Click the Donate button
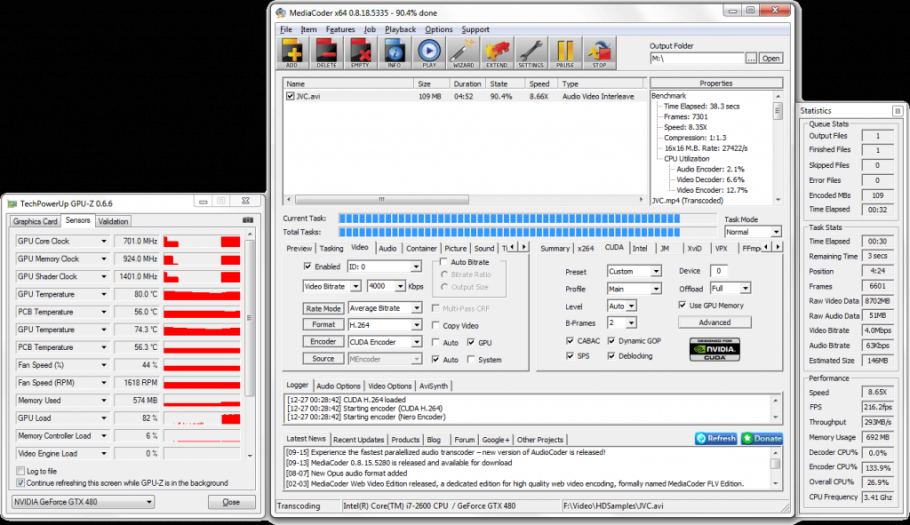 pos(761,439)
